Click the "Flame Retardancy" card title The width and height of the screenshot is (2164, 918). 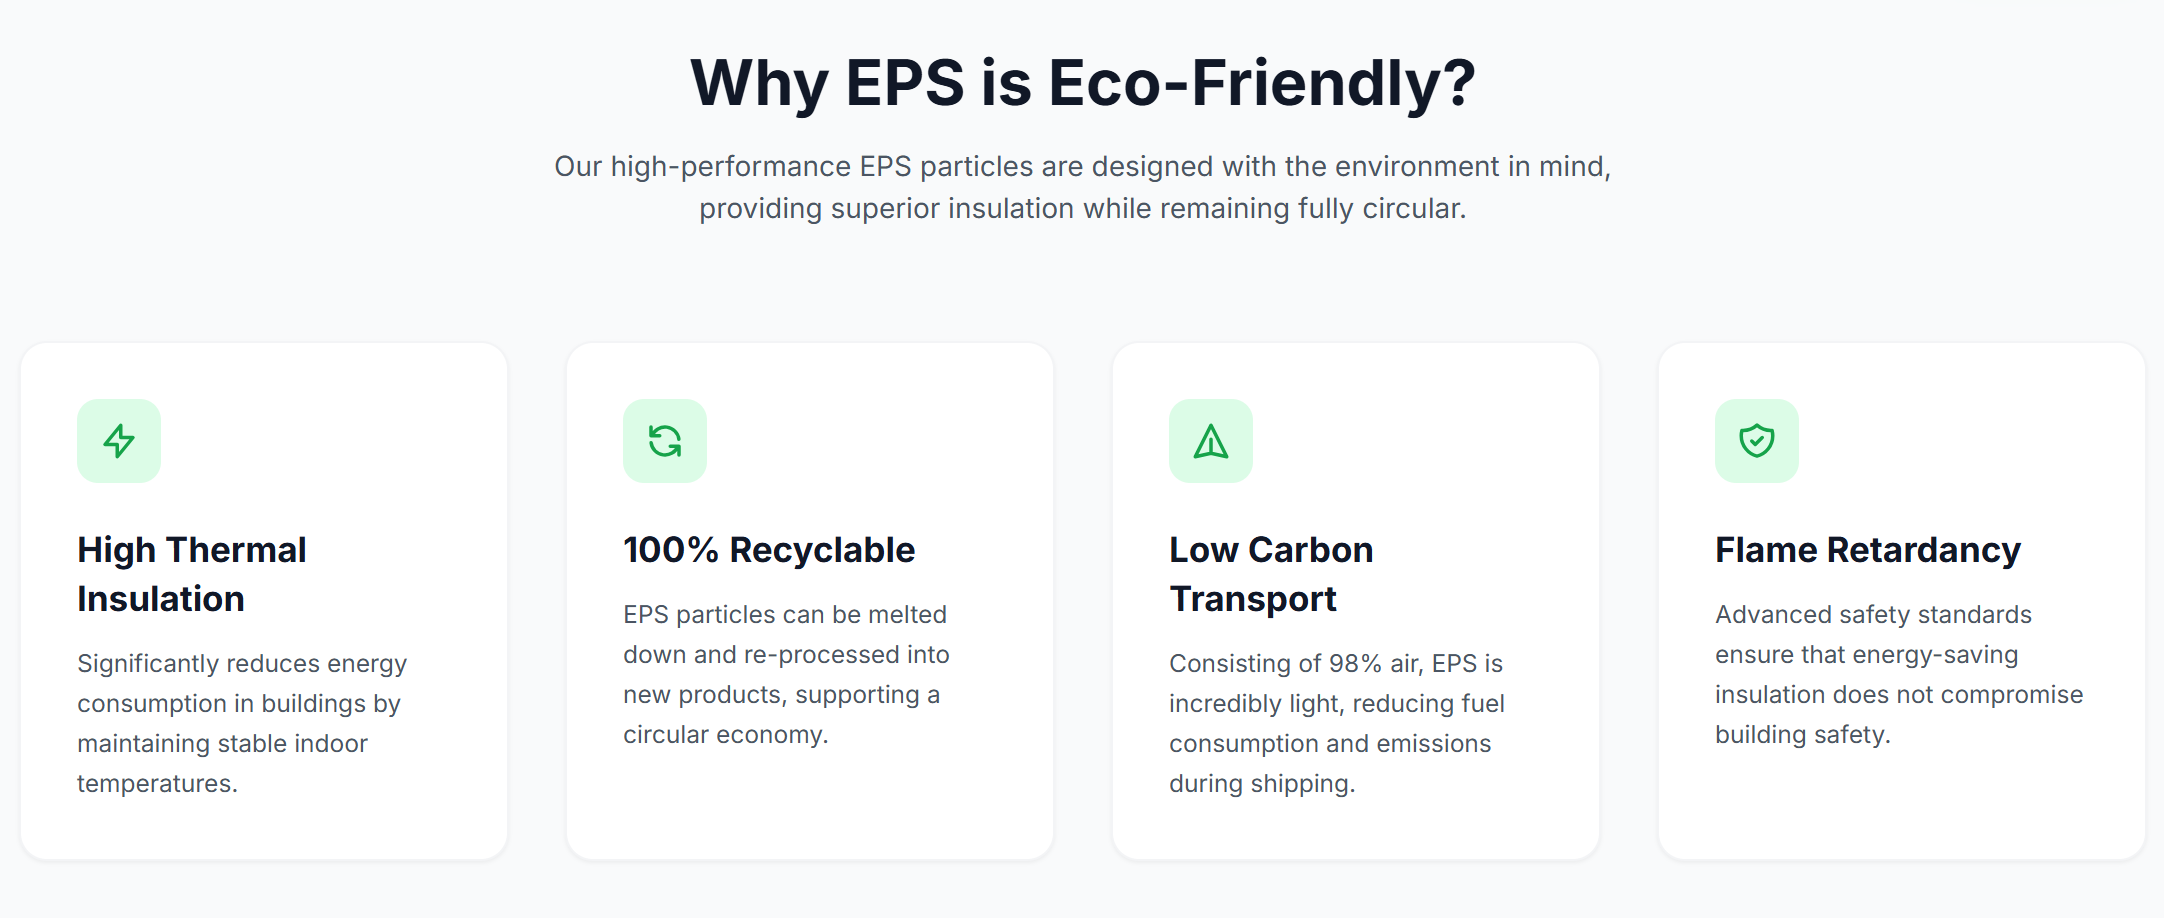(1868, 550)
